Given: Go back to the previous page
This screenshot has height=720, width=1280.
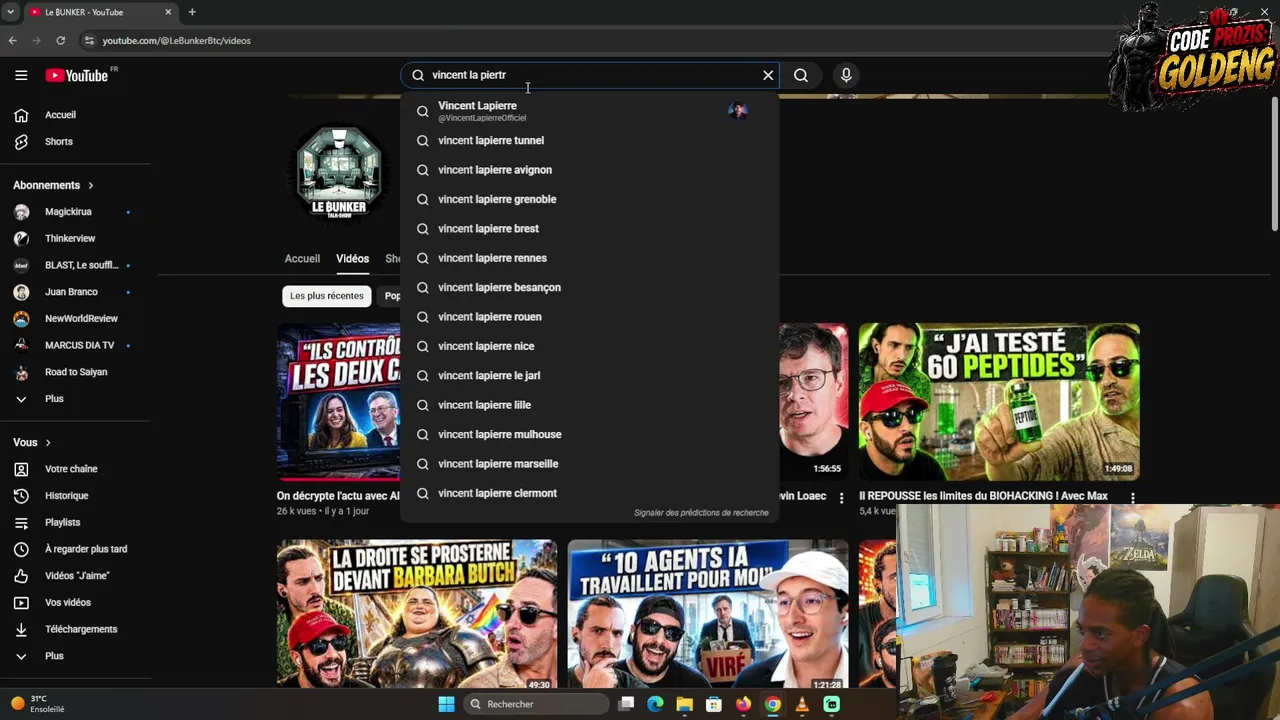Looking at the screenshot, I should tap(12, 41).
